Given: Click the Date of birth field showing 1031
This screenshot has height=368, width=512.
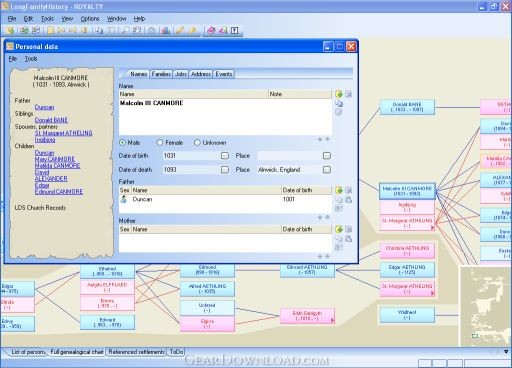Looking at the screenshot, I should pos(192,156).
